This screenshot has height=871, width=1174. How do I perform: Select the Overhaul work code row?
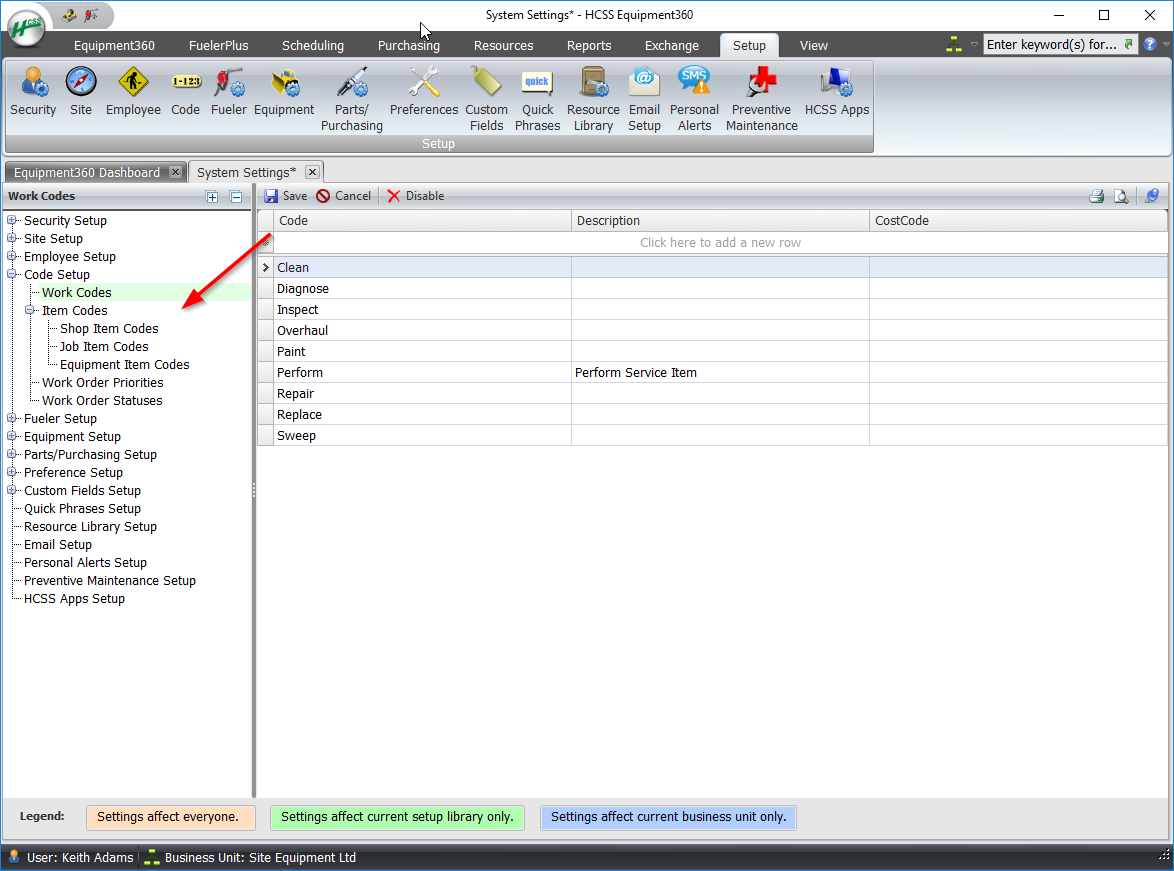coord(712,330)
